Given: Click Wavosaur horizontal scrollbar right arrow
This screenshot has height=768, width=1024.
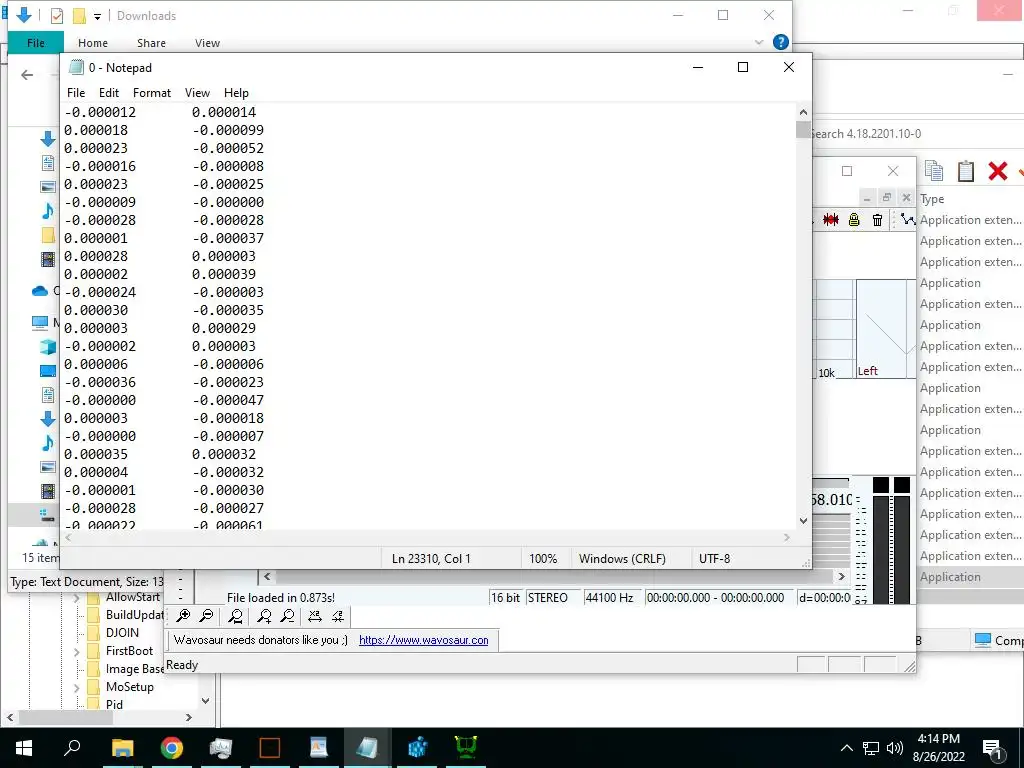Looking at the screenshot, I should pyautogui.click(x=841, y=577).
